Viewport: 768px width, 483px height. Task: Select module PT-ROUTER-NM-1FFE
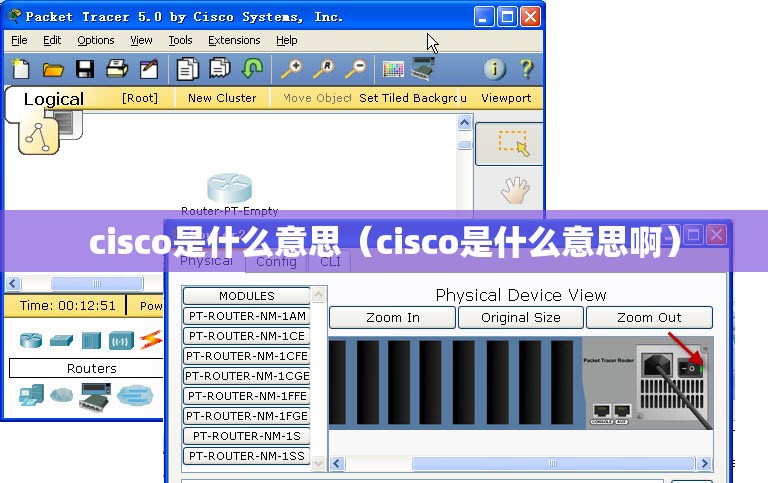247,396
